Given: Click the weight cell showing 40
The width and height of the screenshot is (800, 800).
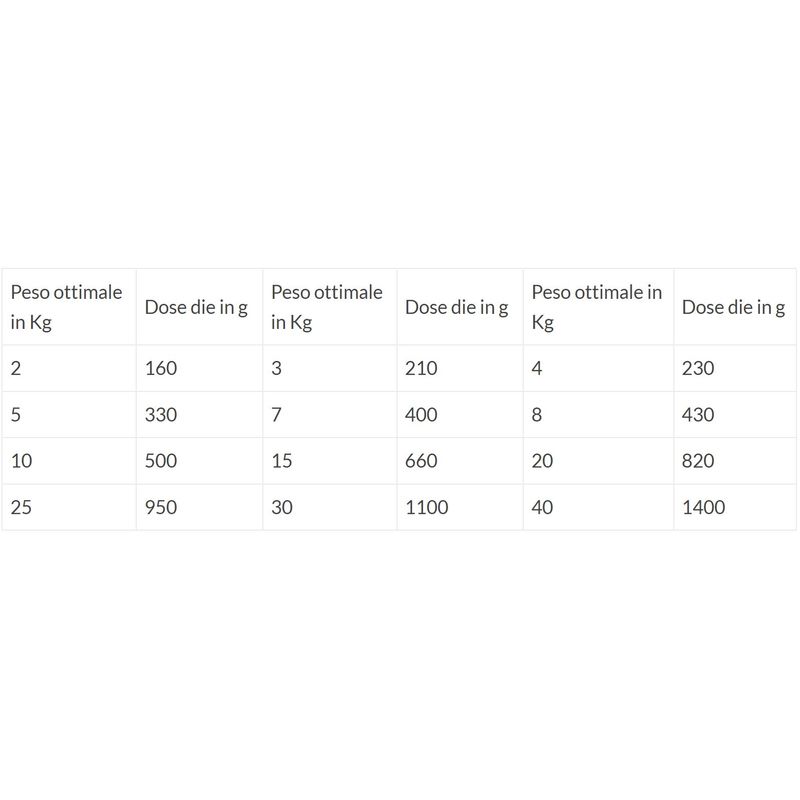Looking at the screenshot, I should [x=543, y=507].
